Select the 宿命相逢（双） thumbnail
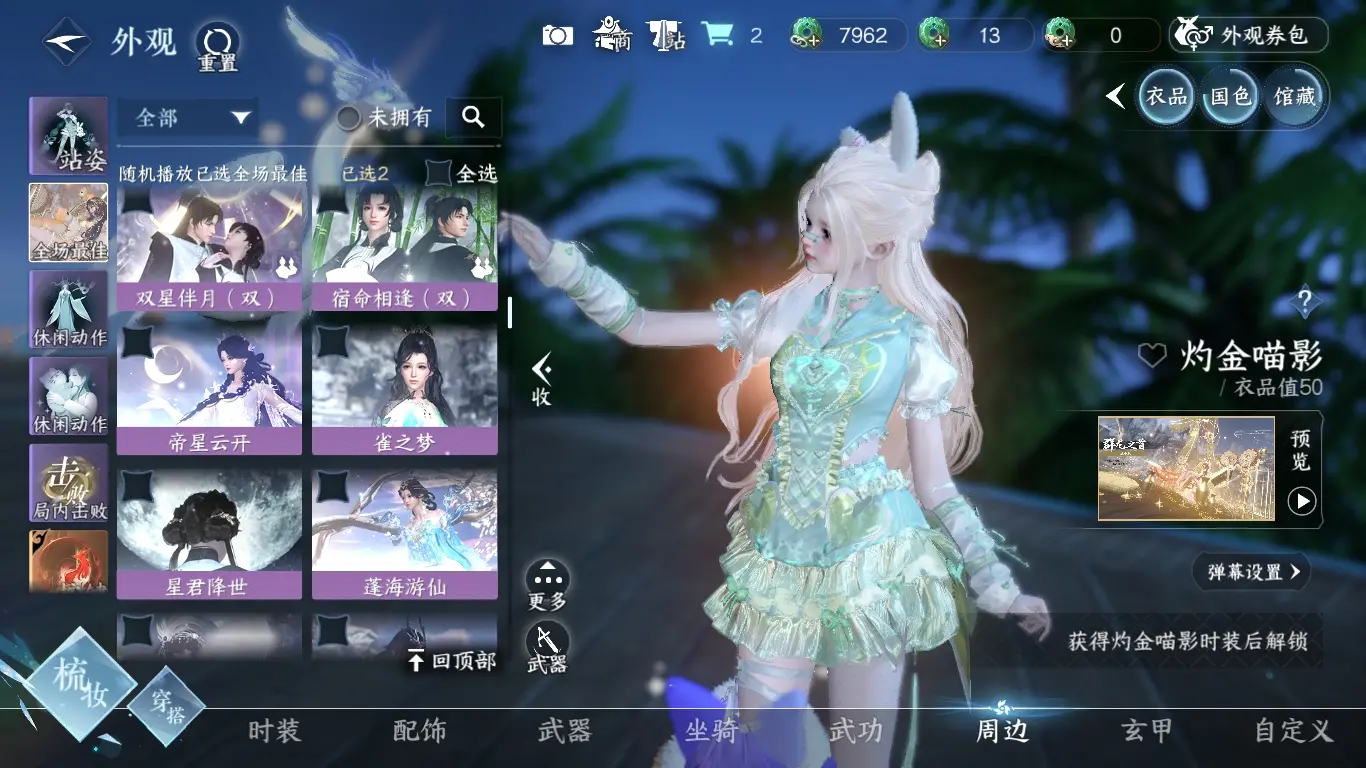 tap(405, 247)
